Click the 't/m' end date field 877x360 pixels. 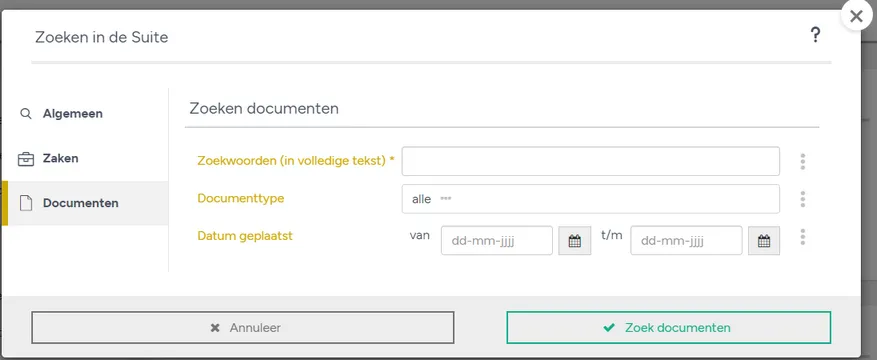coord(686,240)
